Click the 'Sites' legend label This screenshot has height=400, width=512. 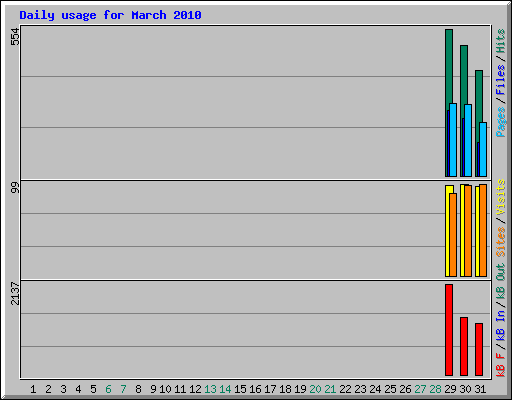[x=501, y=242]
